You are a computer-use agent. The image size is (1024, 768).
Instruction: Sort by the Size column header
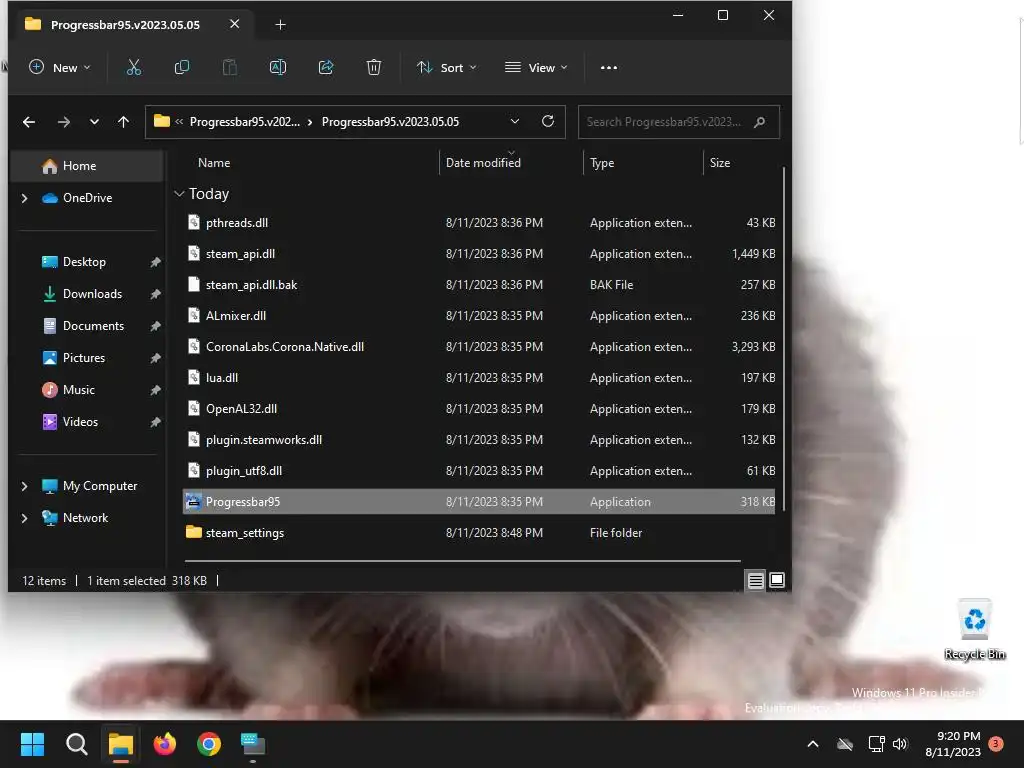(720, 163)
